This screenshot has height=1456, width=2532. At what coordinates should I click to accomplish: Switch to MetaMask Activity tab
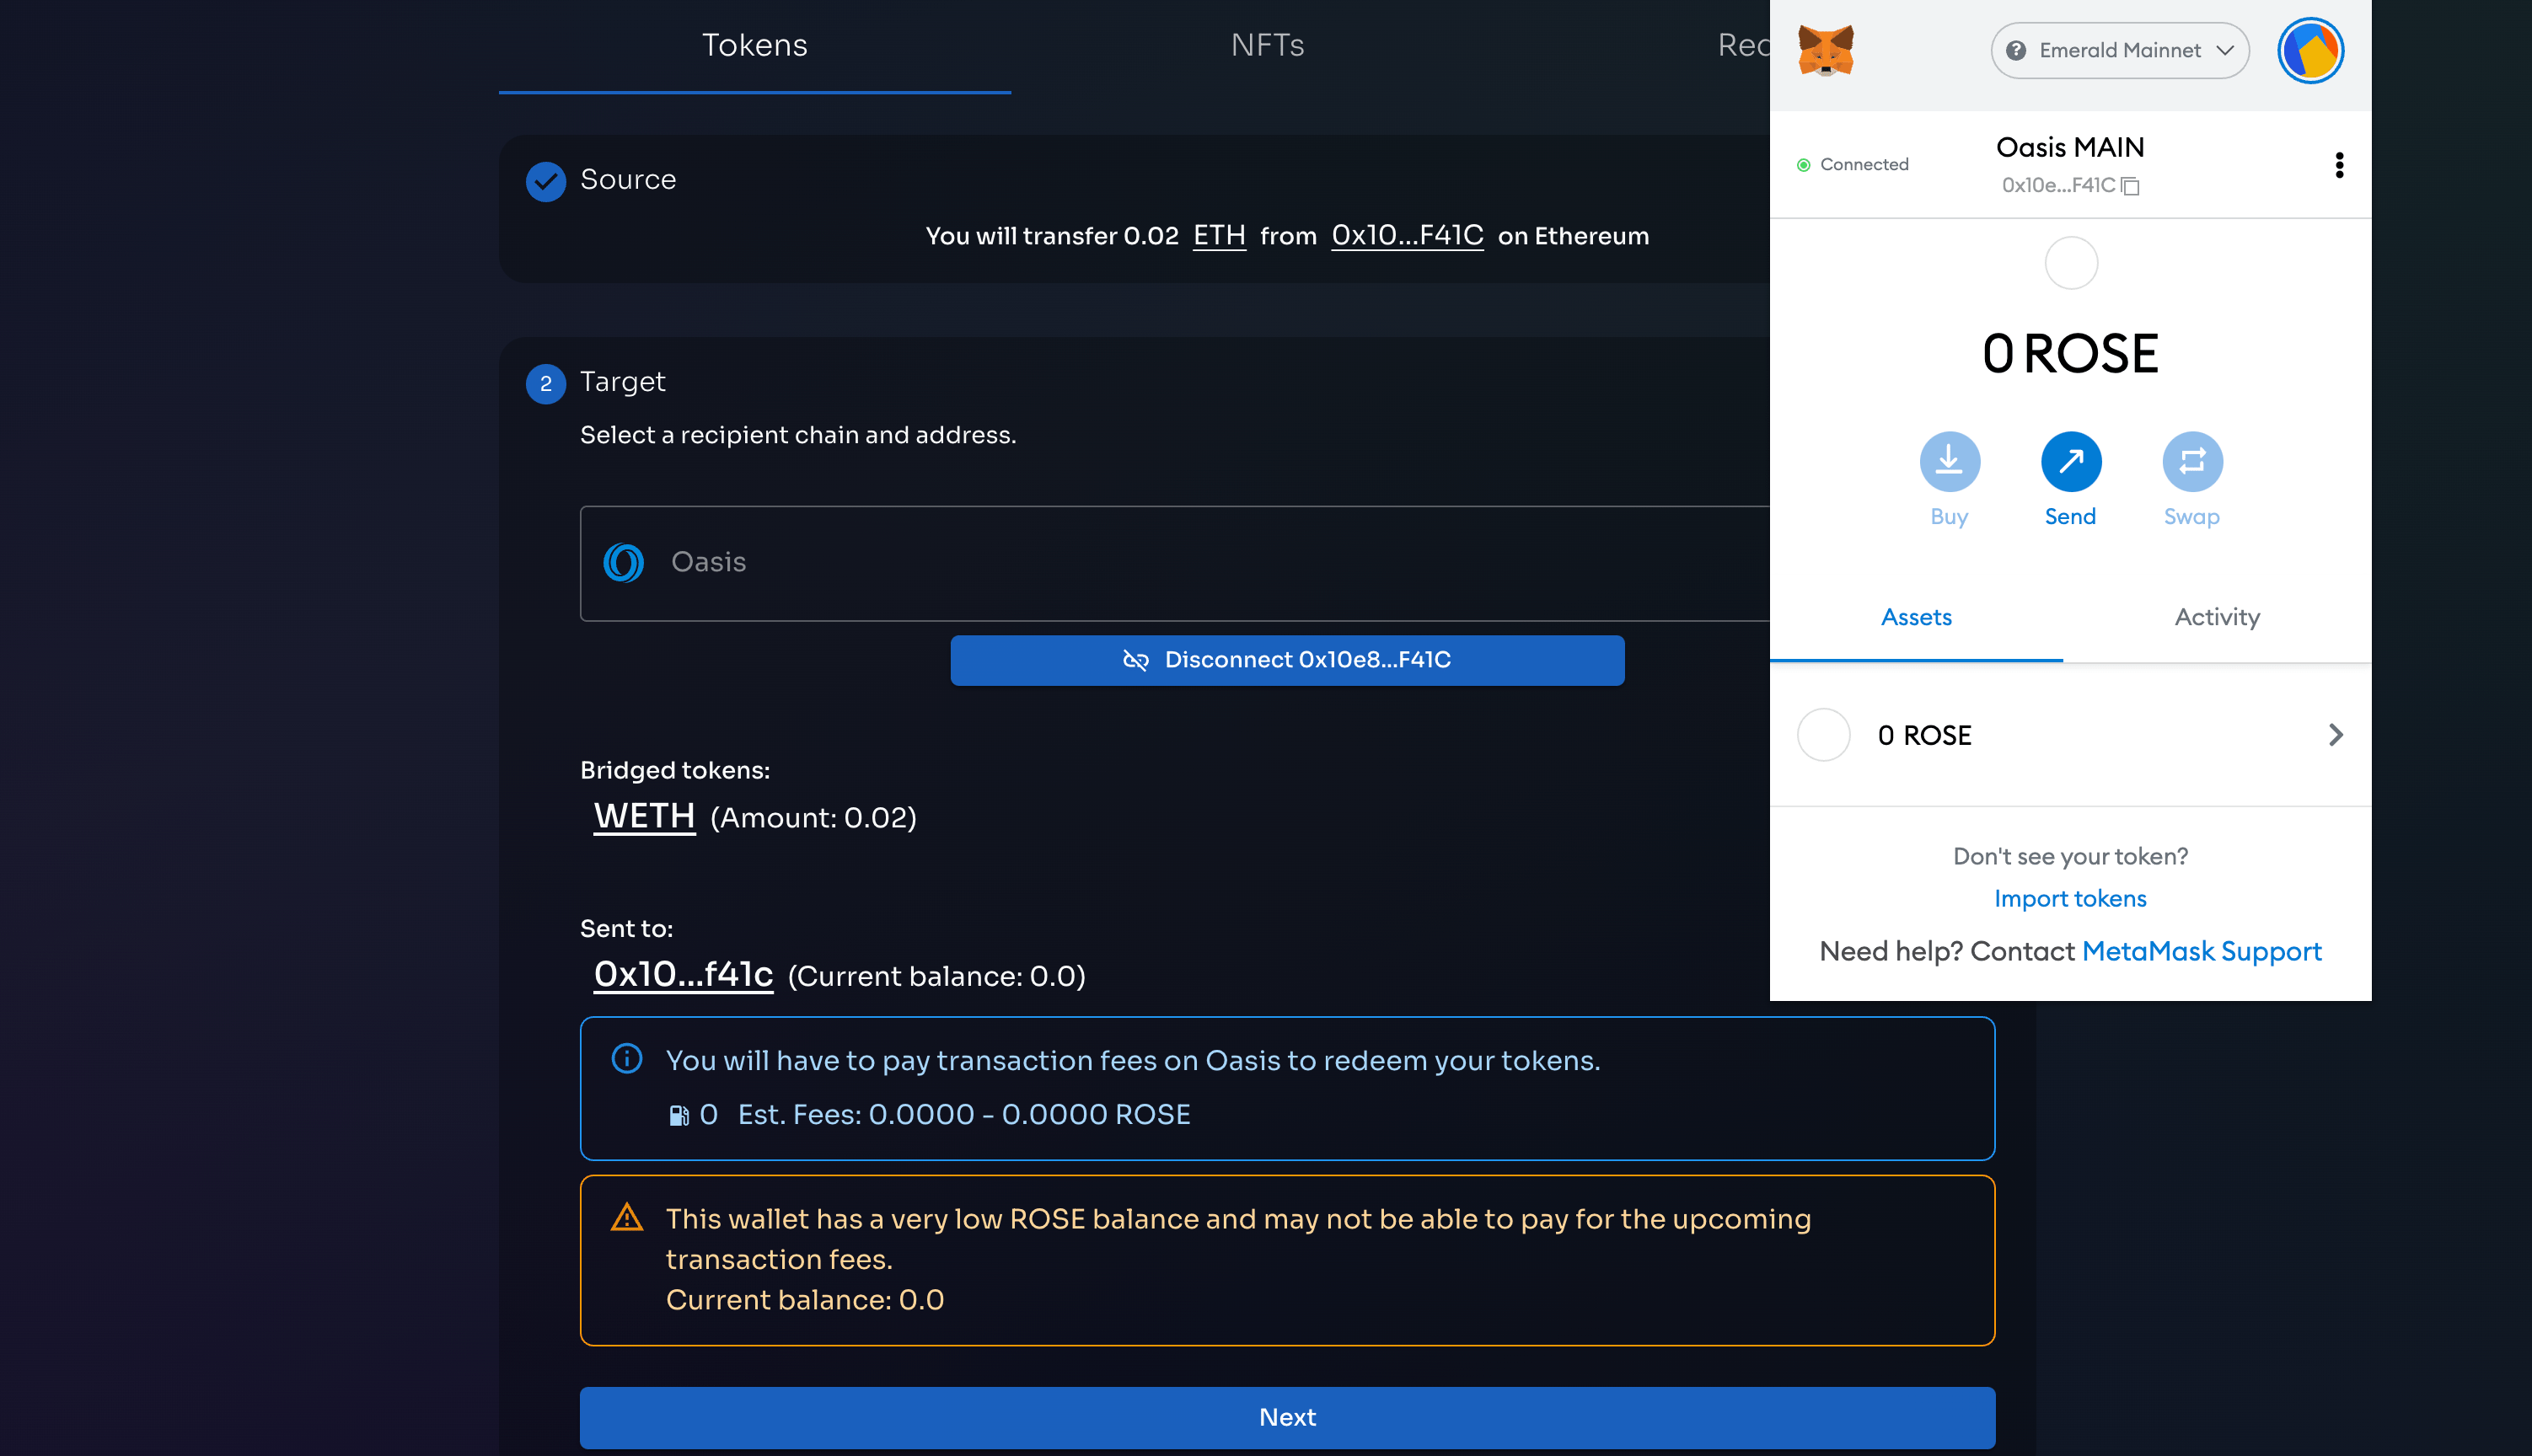(2217, 617)
